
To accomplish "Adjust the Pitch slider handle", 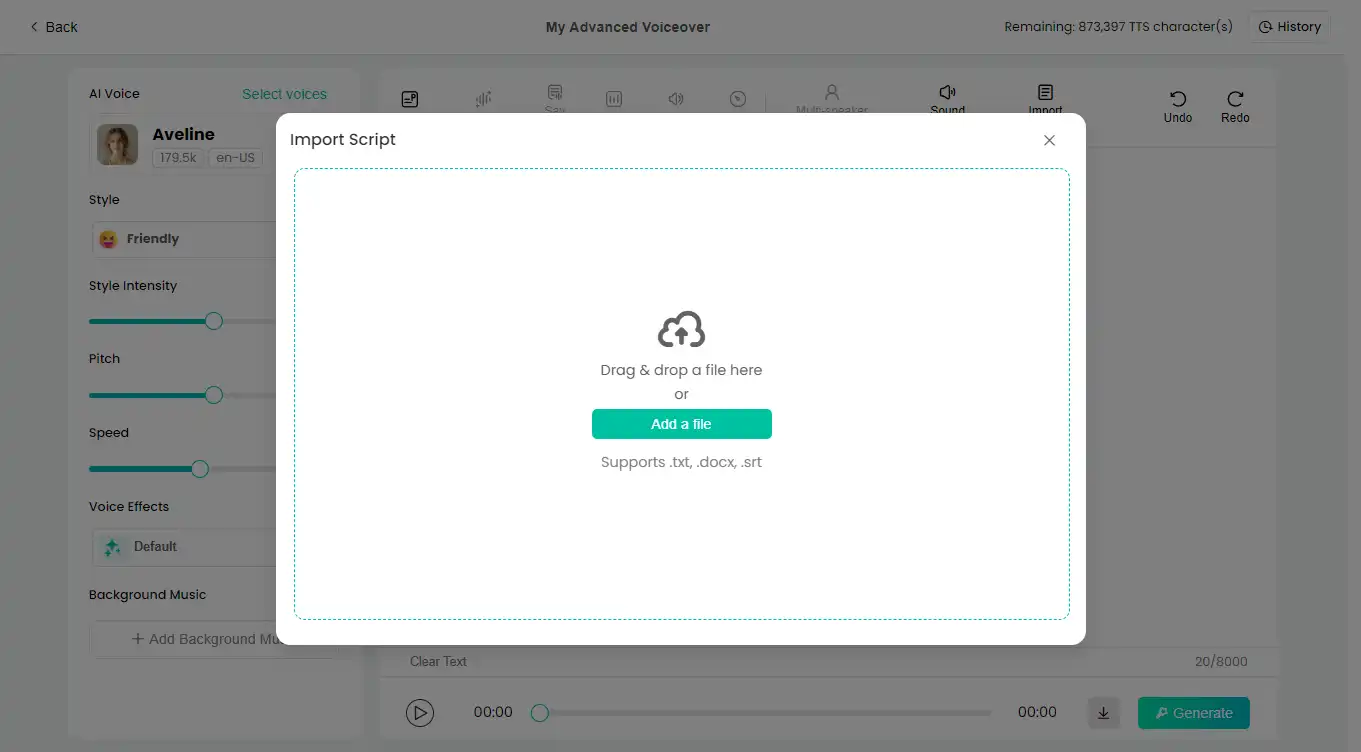I will pyautogui.click(x=213, y=395).
